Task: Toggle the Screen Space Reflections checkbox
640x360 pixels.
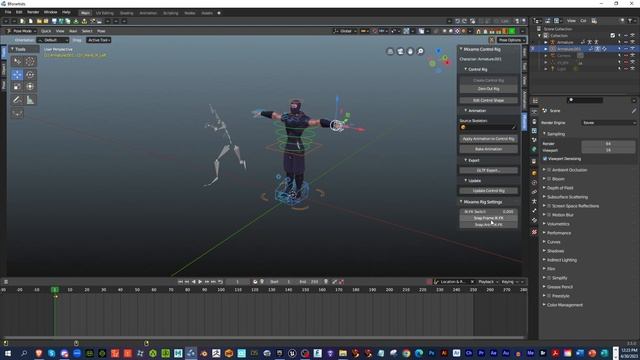Action: pos(549,206)
